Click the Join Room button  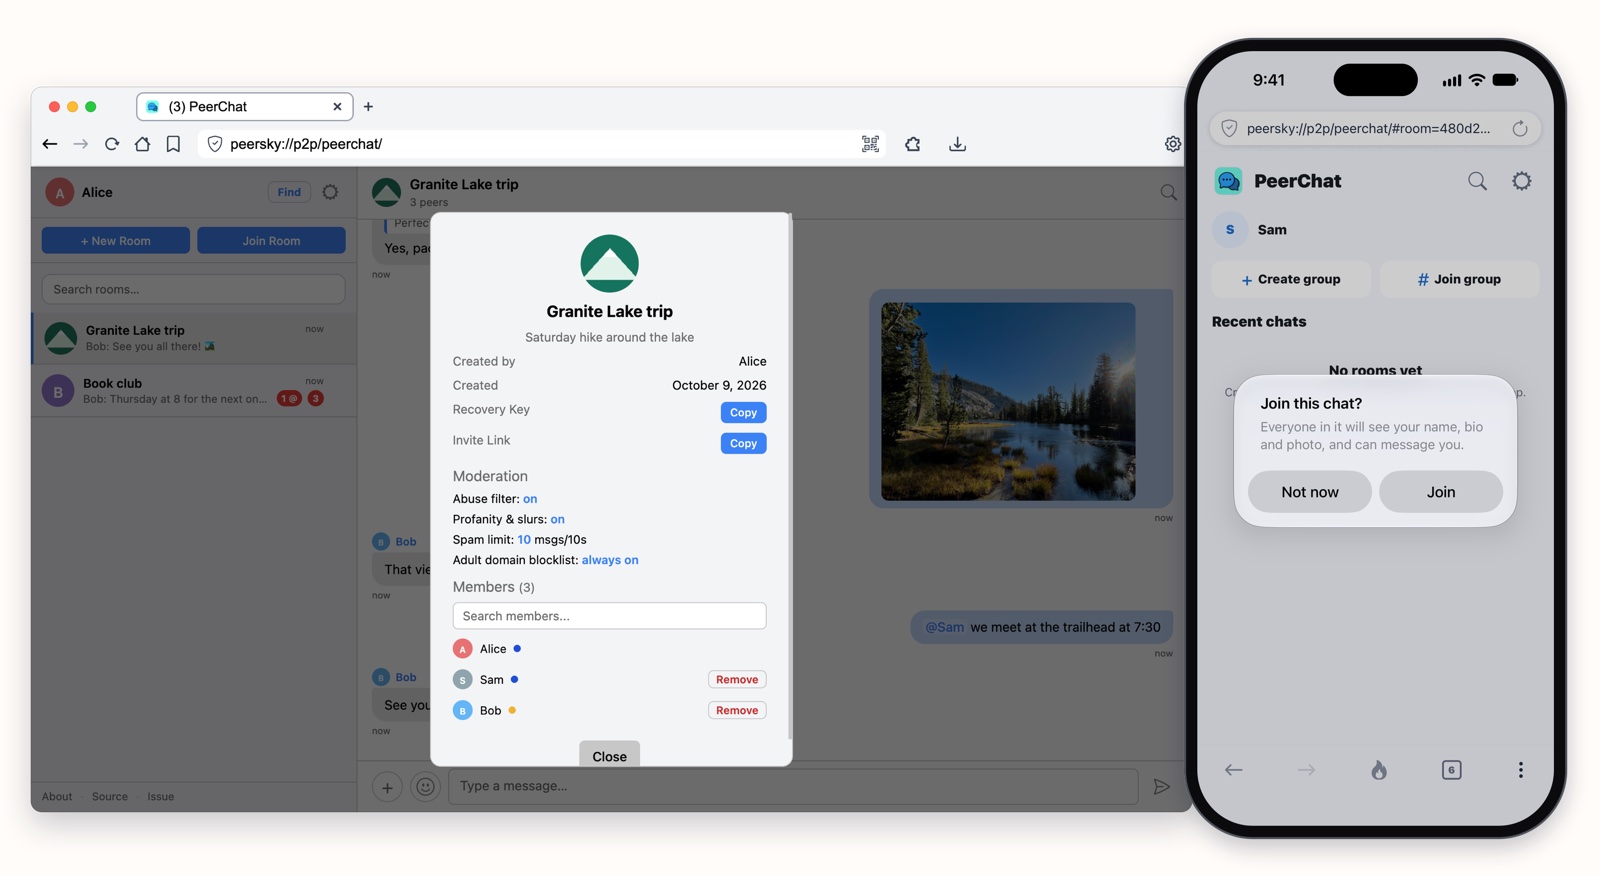click(271, 241)
